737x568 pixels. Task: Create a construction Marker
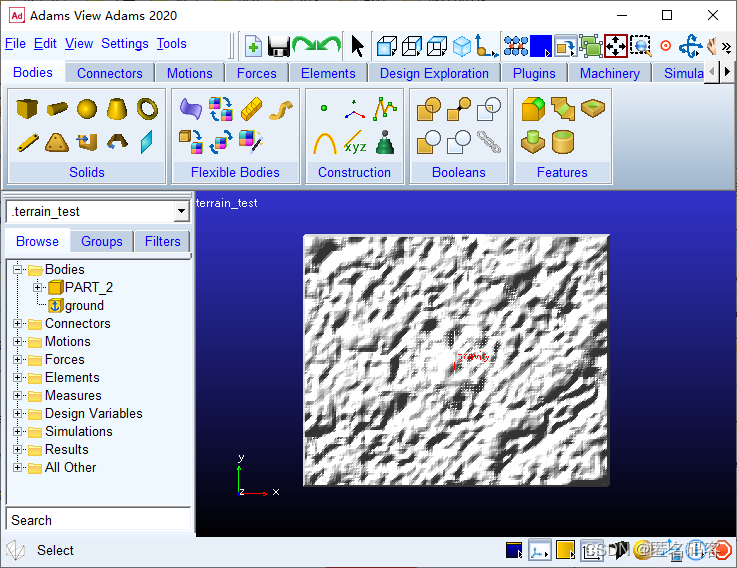click(x=354, y=109)
